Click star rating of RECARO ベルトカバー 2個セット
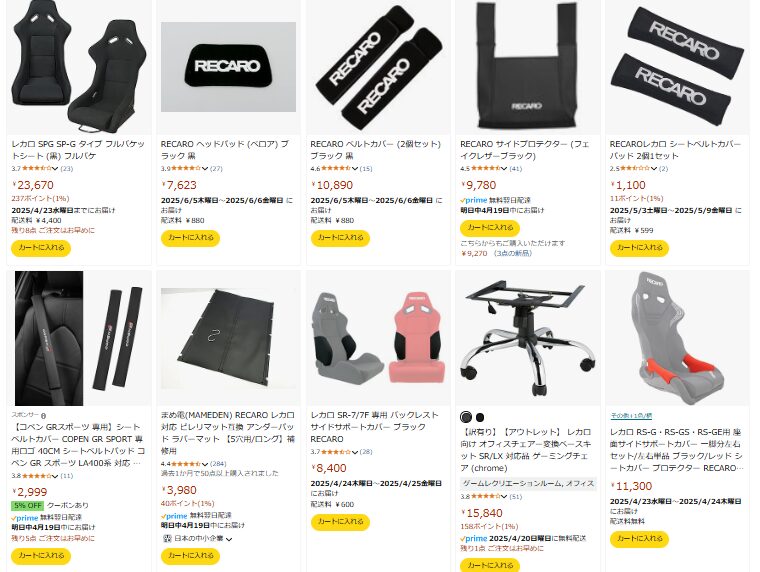This screenshot has width=760, height=572. pyautogui.click(x=336, y=168)
